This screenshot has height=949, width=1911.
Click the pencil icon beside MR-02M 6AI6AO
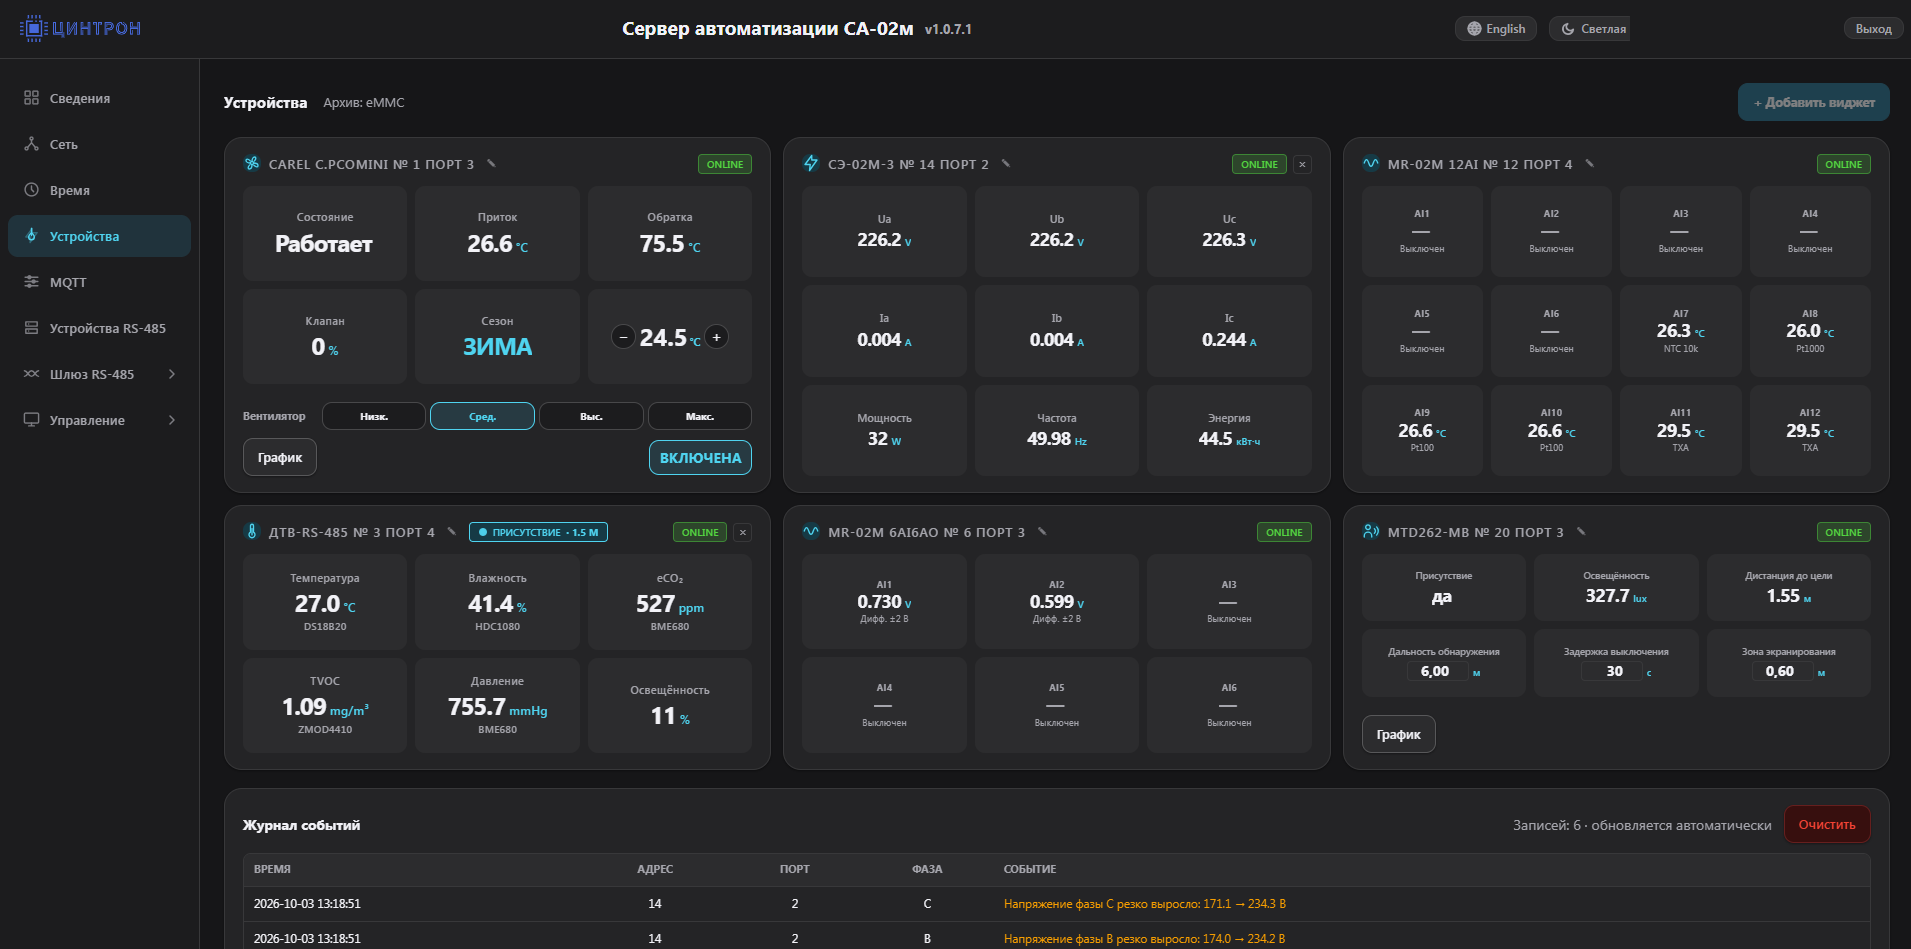click(x=1042, y=531)
